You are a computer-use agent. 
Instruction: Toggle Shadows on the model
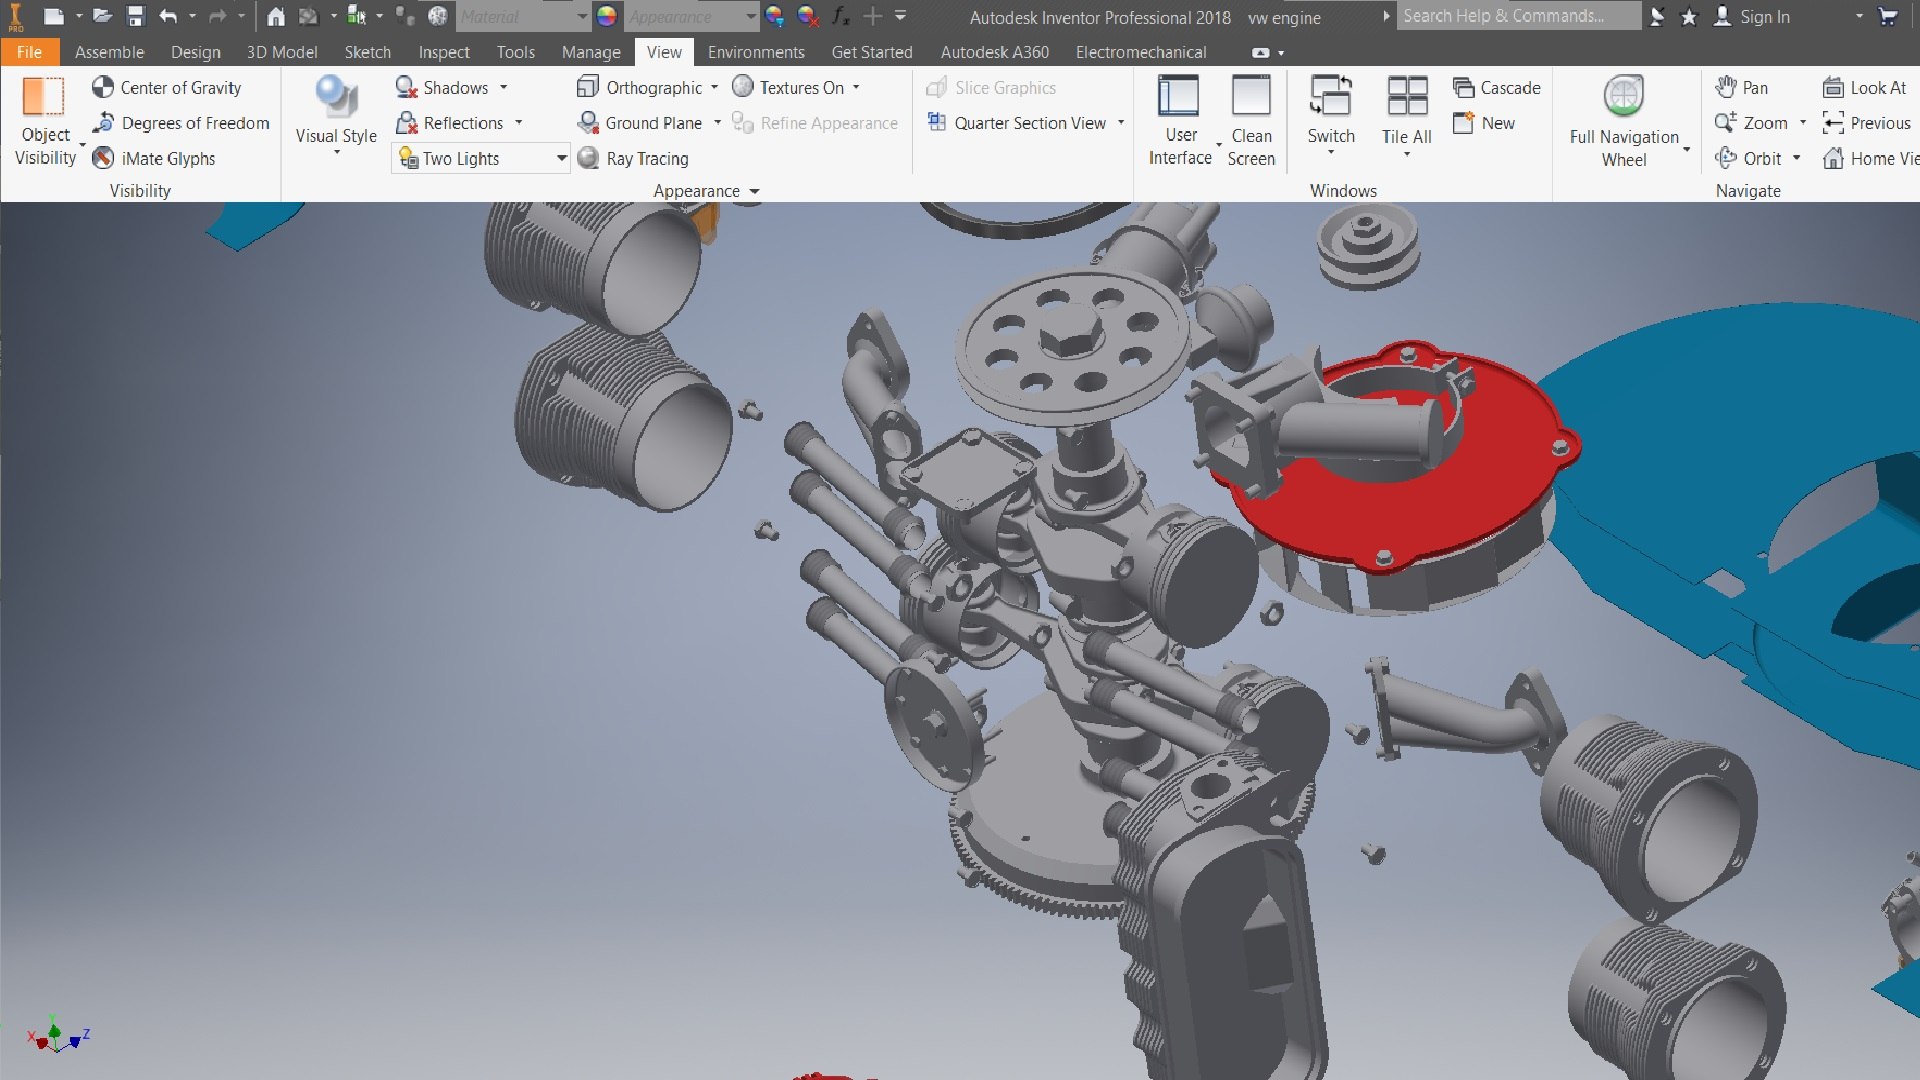click(442, 87)
